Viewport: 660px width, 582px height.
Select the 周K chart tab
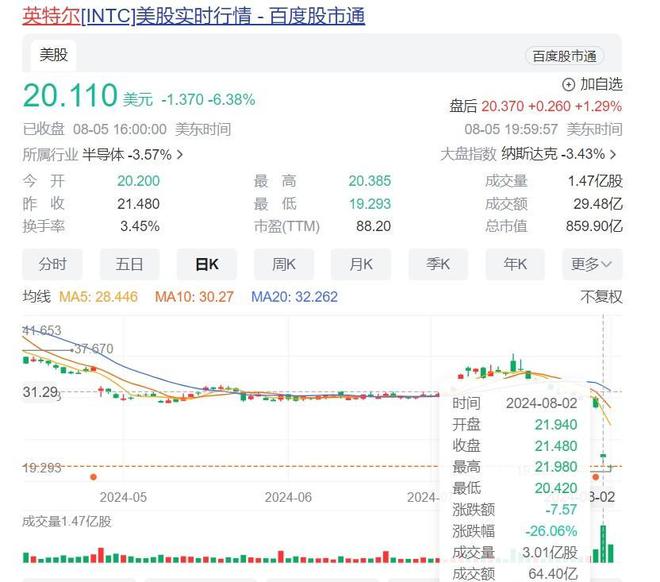(x=284, y=264)
